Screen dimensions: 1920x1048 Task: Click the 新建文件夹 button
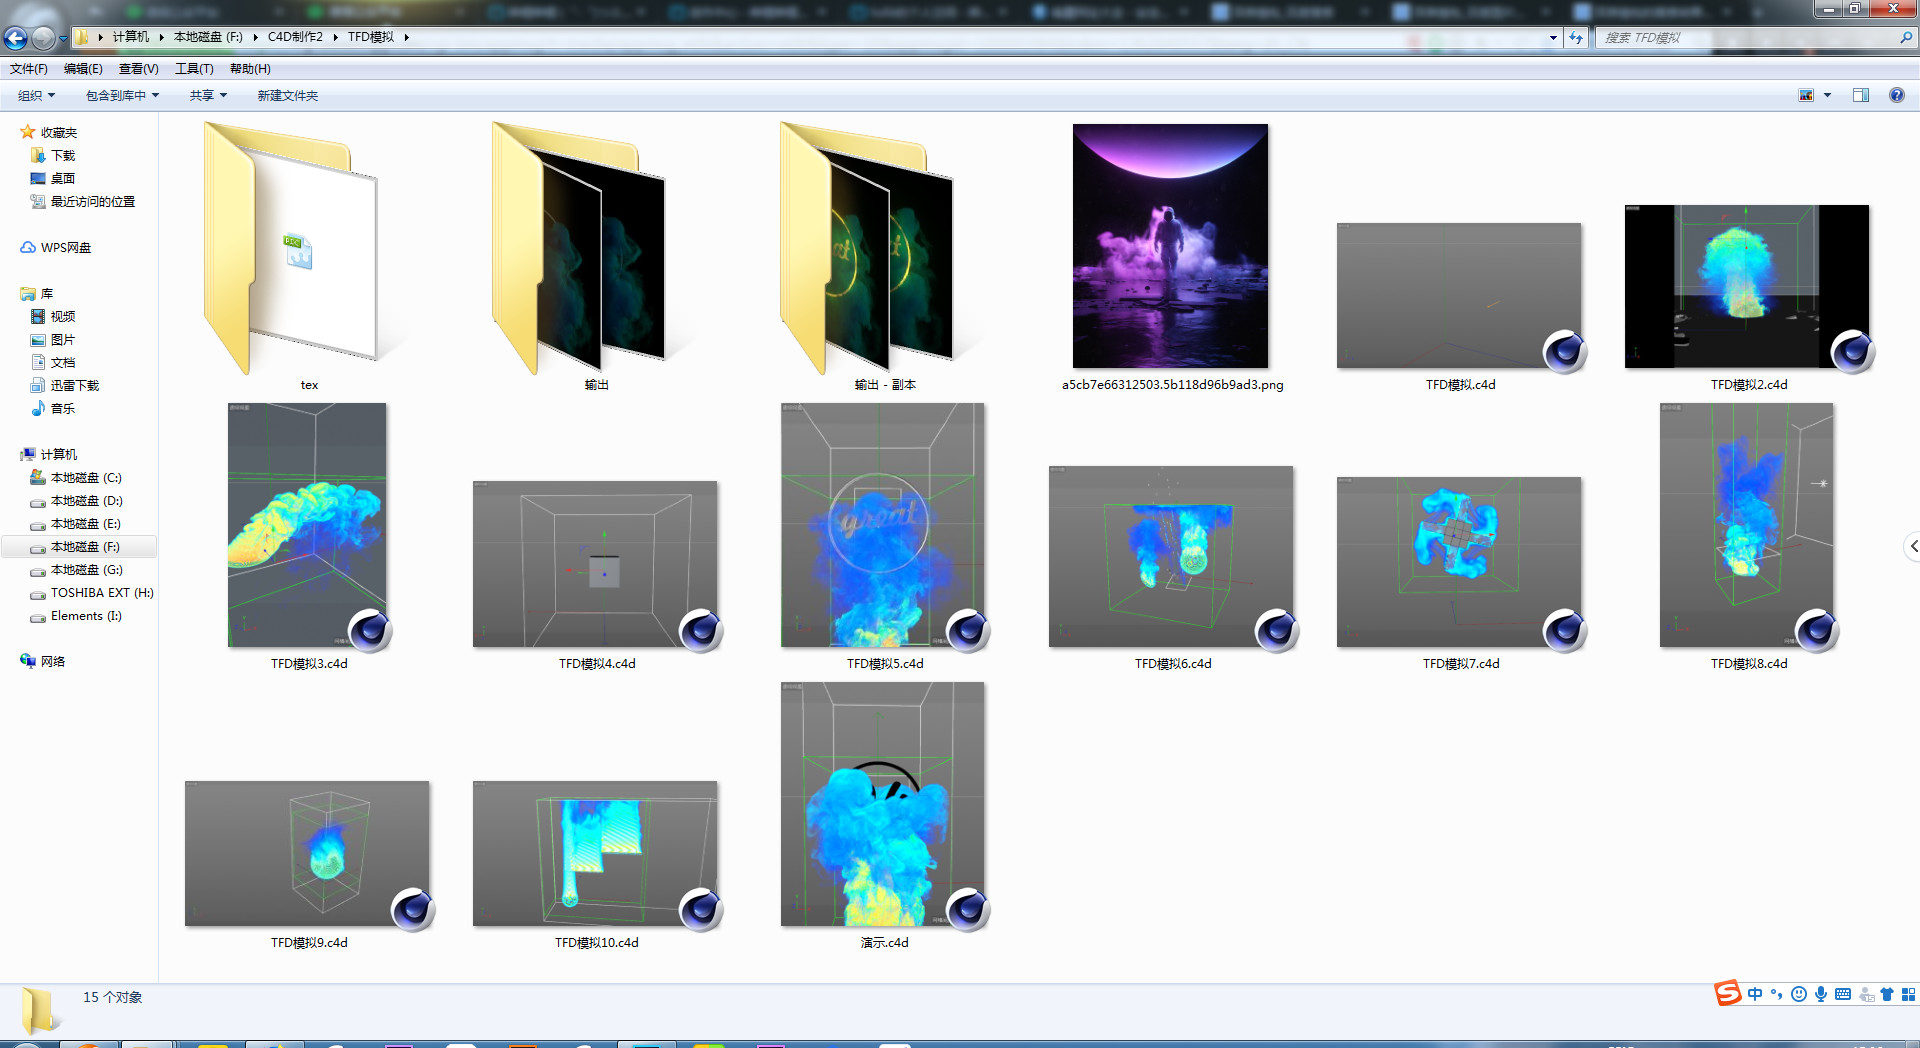point(288,95)
